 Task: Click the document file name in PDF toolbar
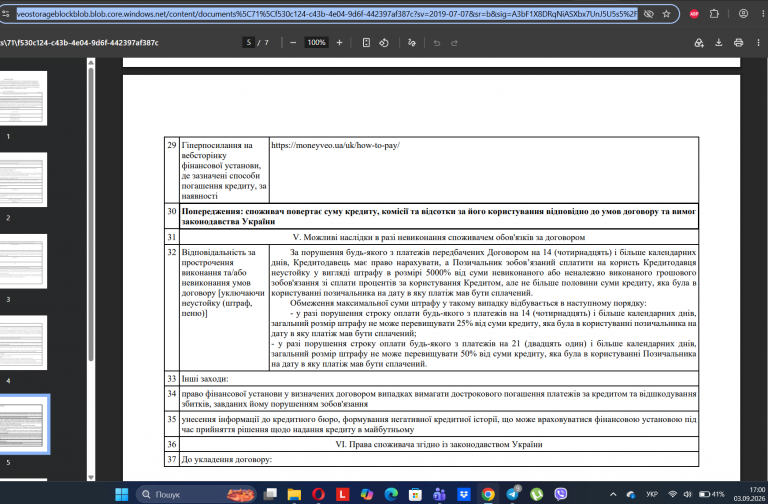(79, 43)
